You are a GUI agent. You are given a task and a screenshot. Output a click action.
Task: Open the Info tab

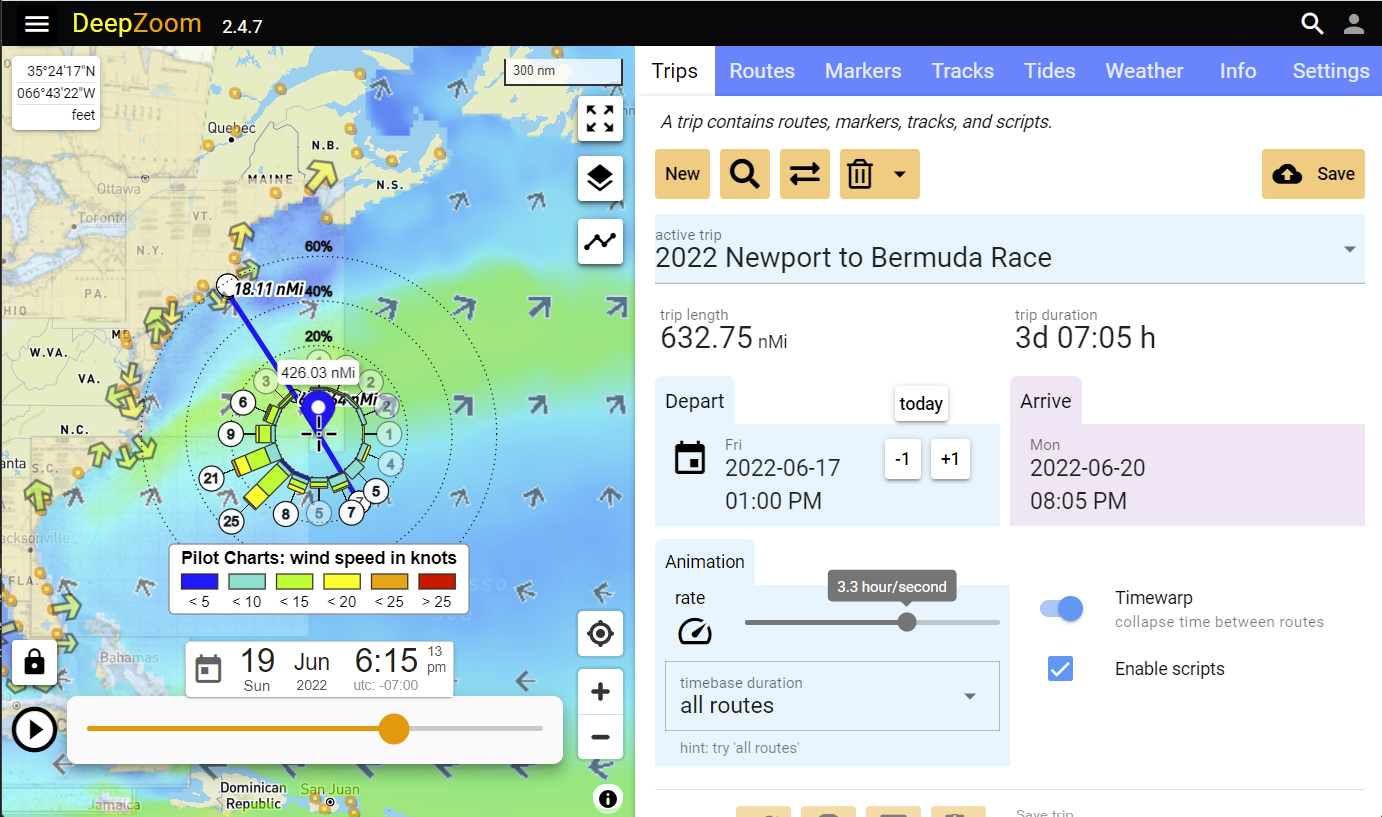(1238, 71)
